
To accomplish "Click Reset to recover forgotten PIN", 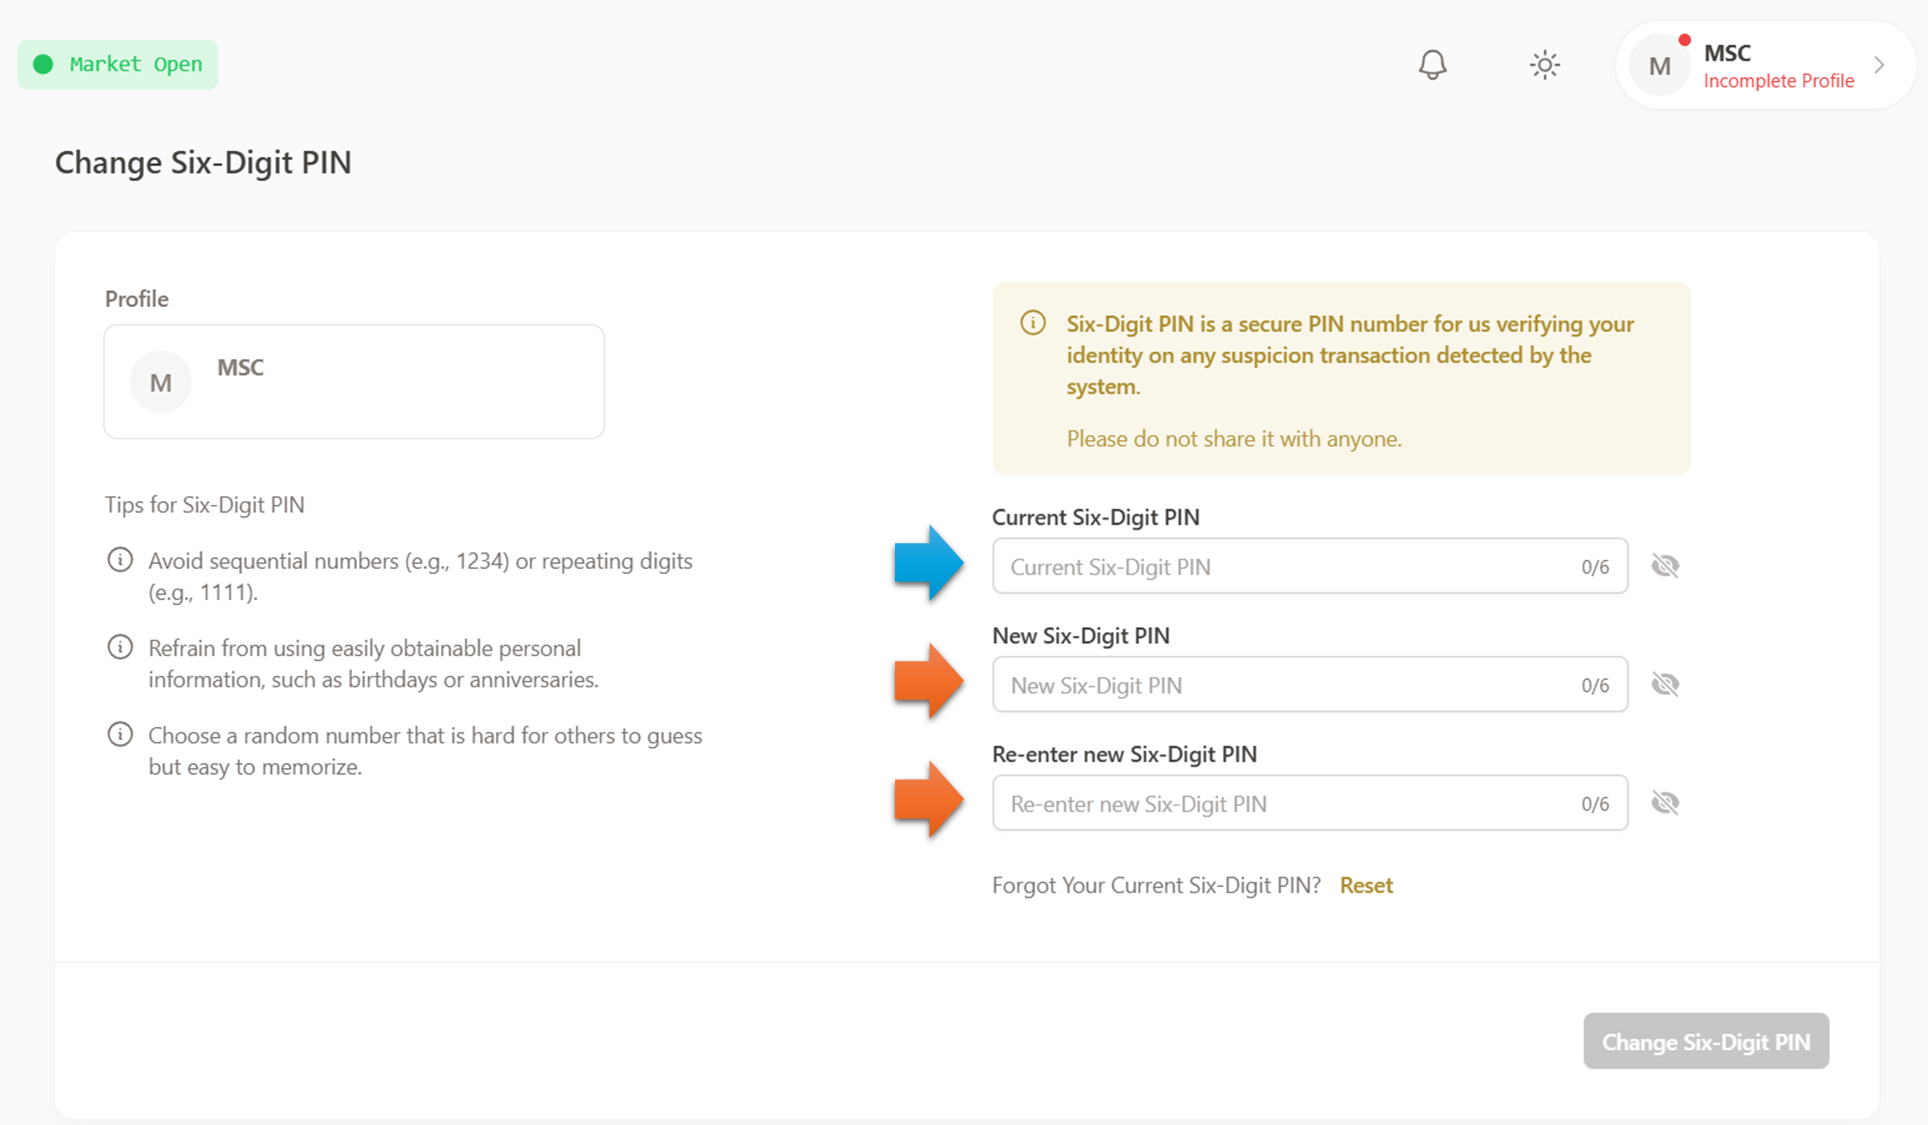I will click(1366, 885).
